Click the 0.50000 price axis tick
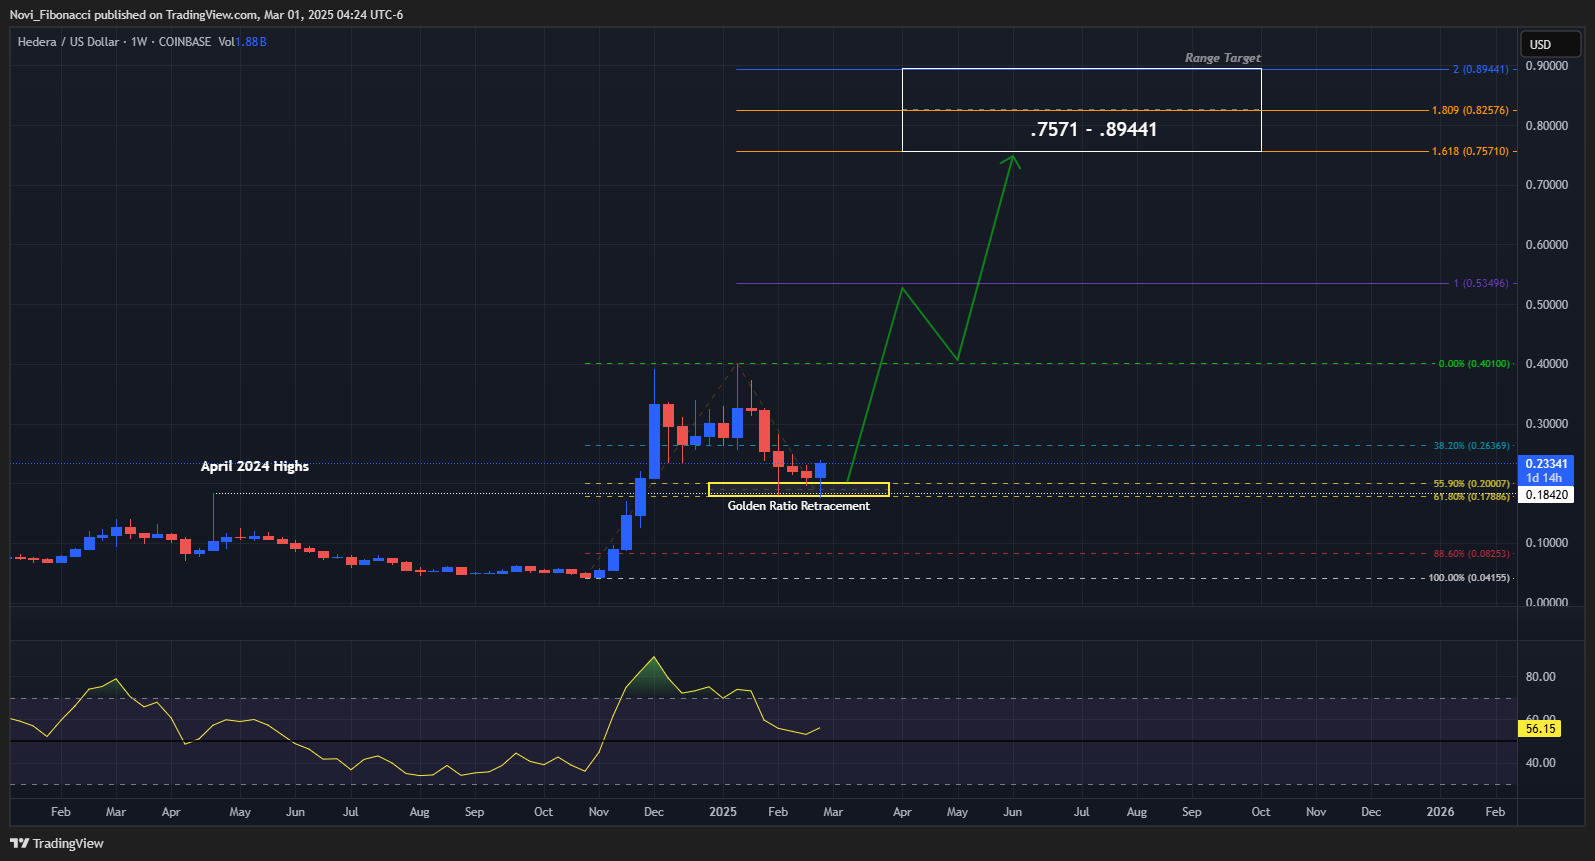Image resolution: width=1595 pixels, height=861 pixels. [x=1547, y=305]
